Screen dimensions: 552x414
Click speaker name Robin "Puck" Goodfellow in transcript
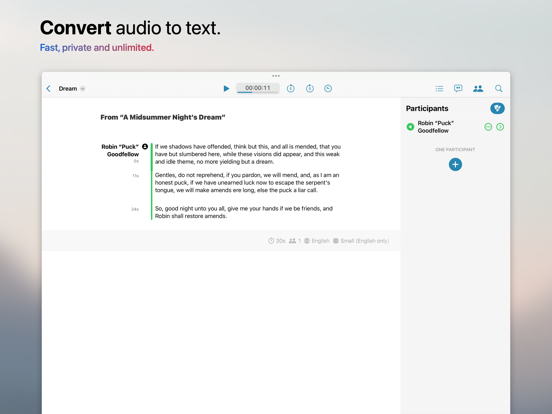120,150
